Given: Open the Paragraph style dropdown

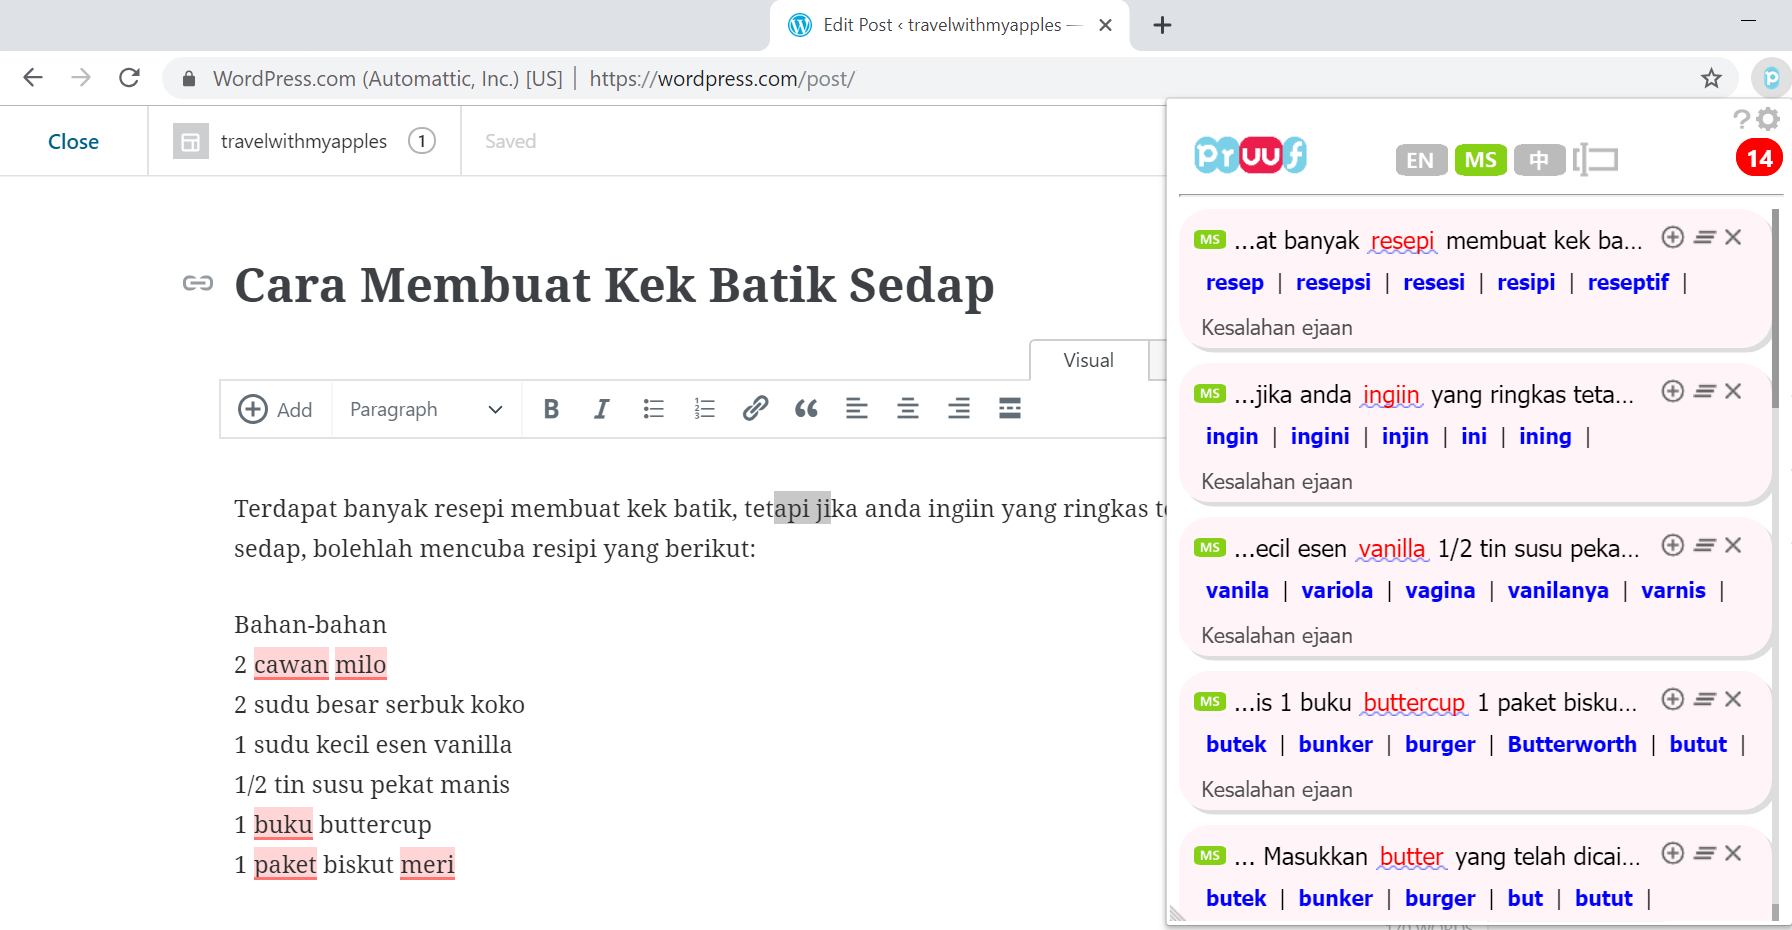Looking at the screenshot, I should (x=426, y=409).
